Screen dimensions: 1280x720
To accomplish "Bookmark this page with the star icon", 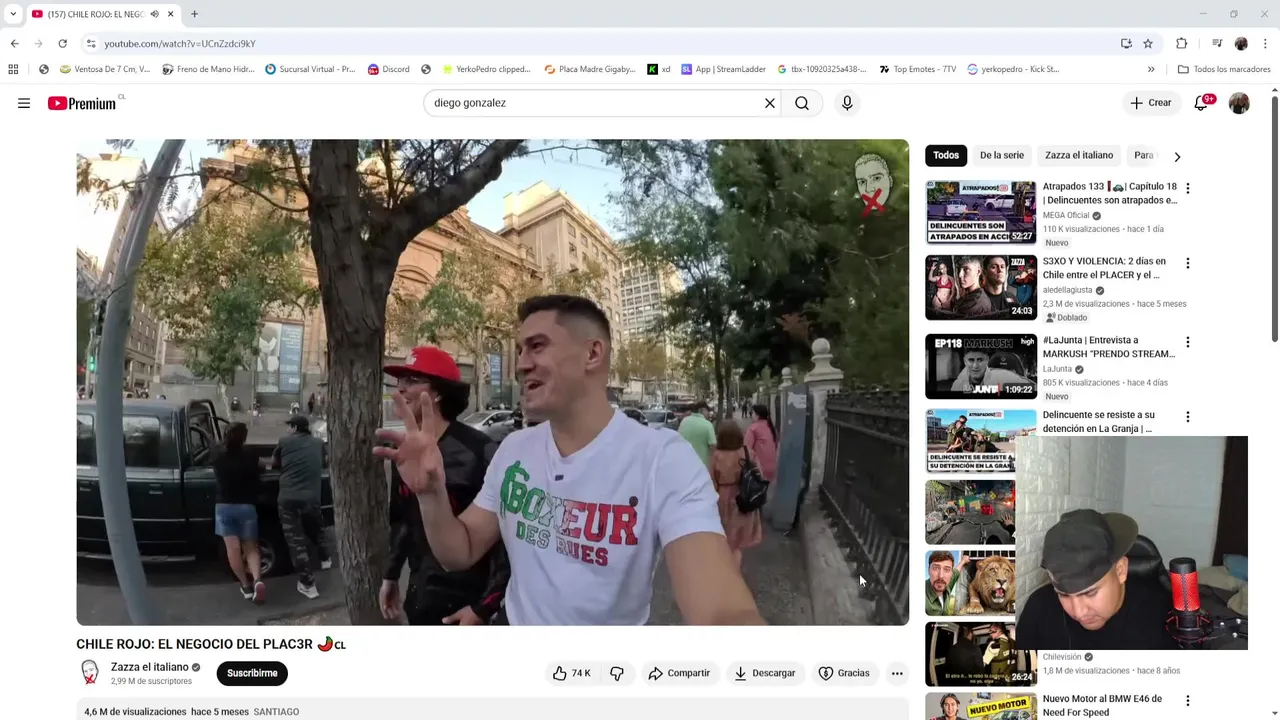I will pyautogui.click(x=1148, y=44).
